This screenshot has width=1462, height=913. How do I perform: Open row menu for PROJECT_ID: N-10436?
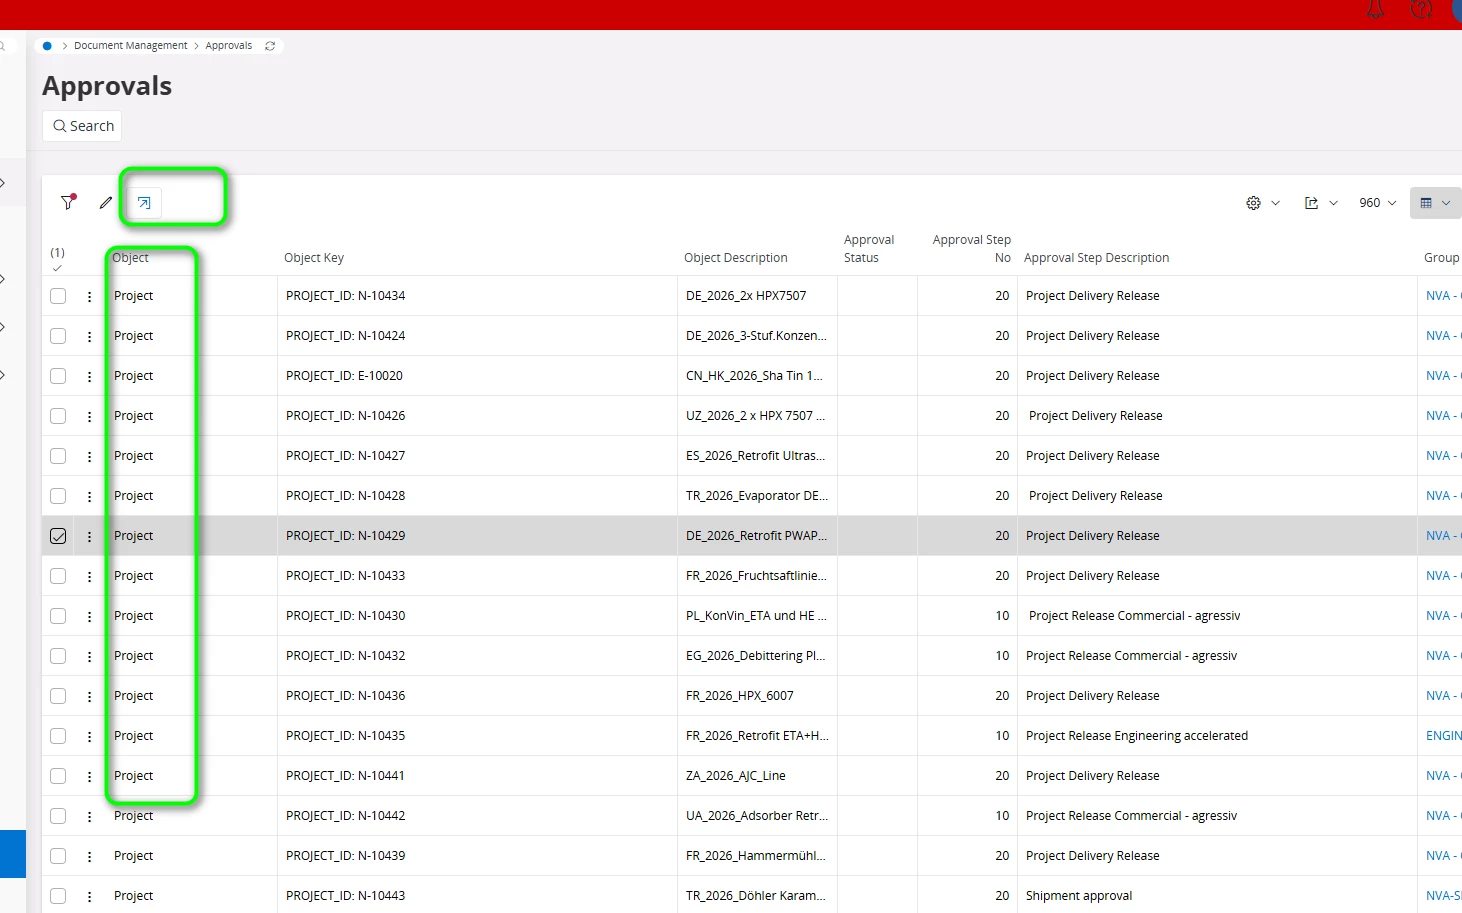pos(90,696)
